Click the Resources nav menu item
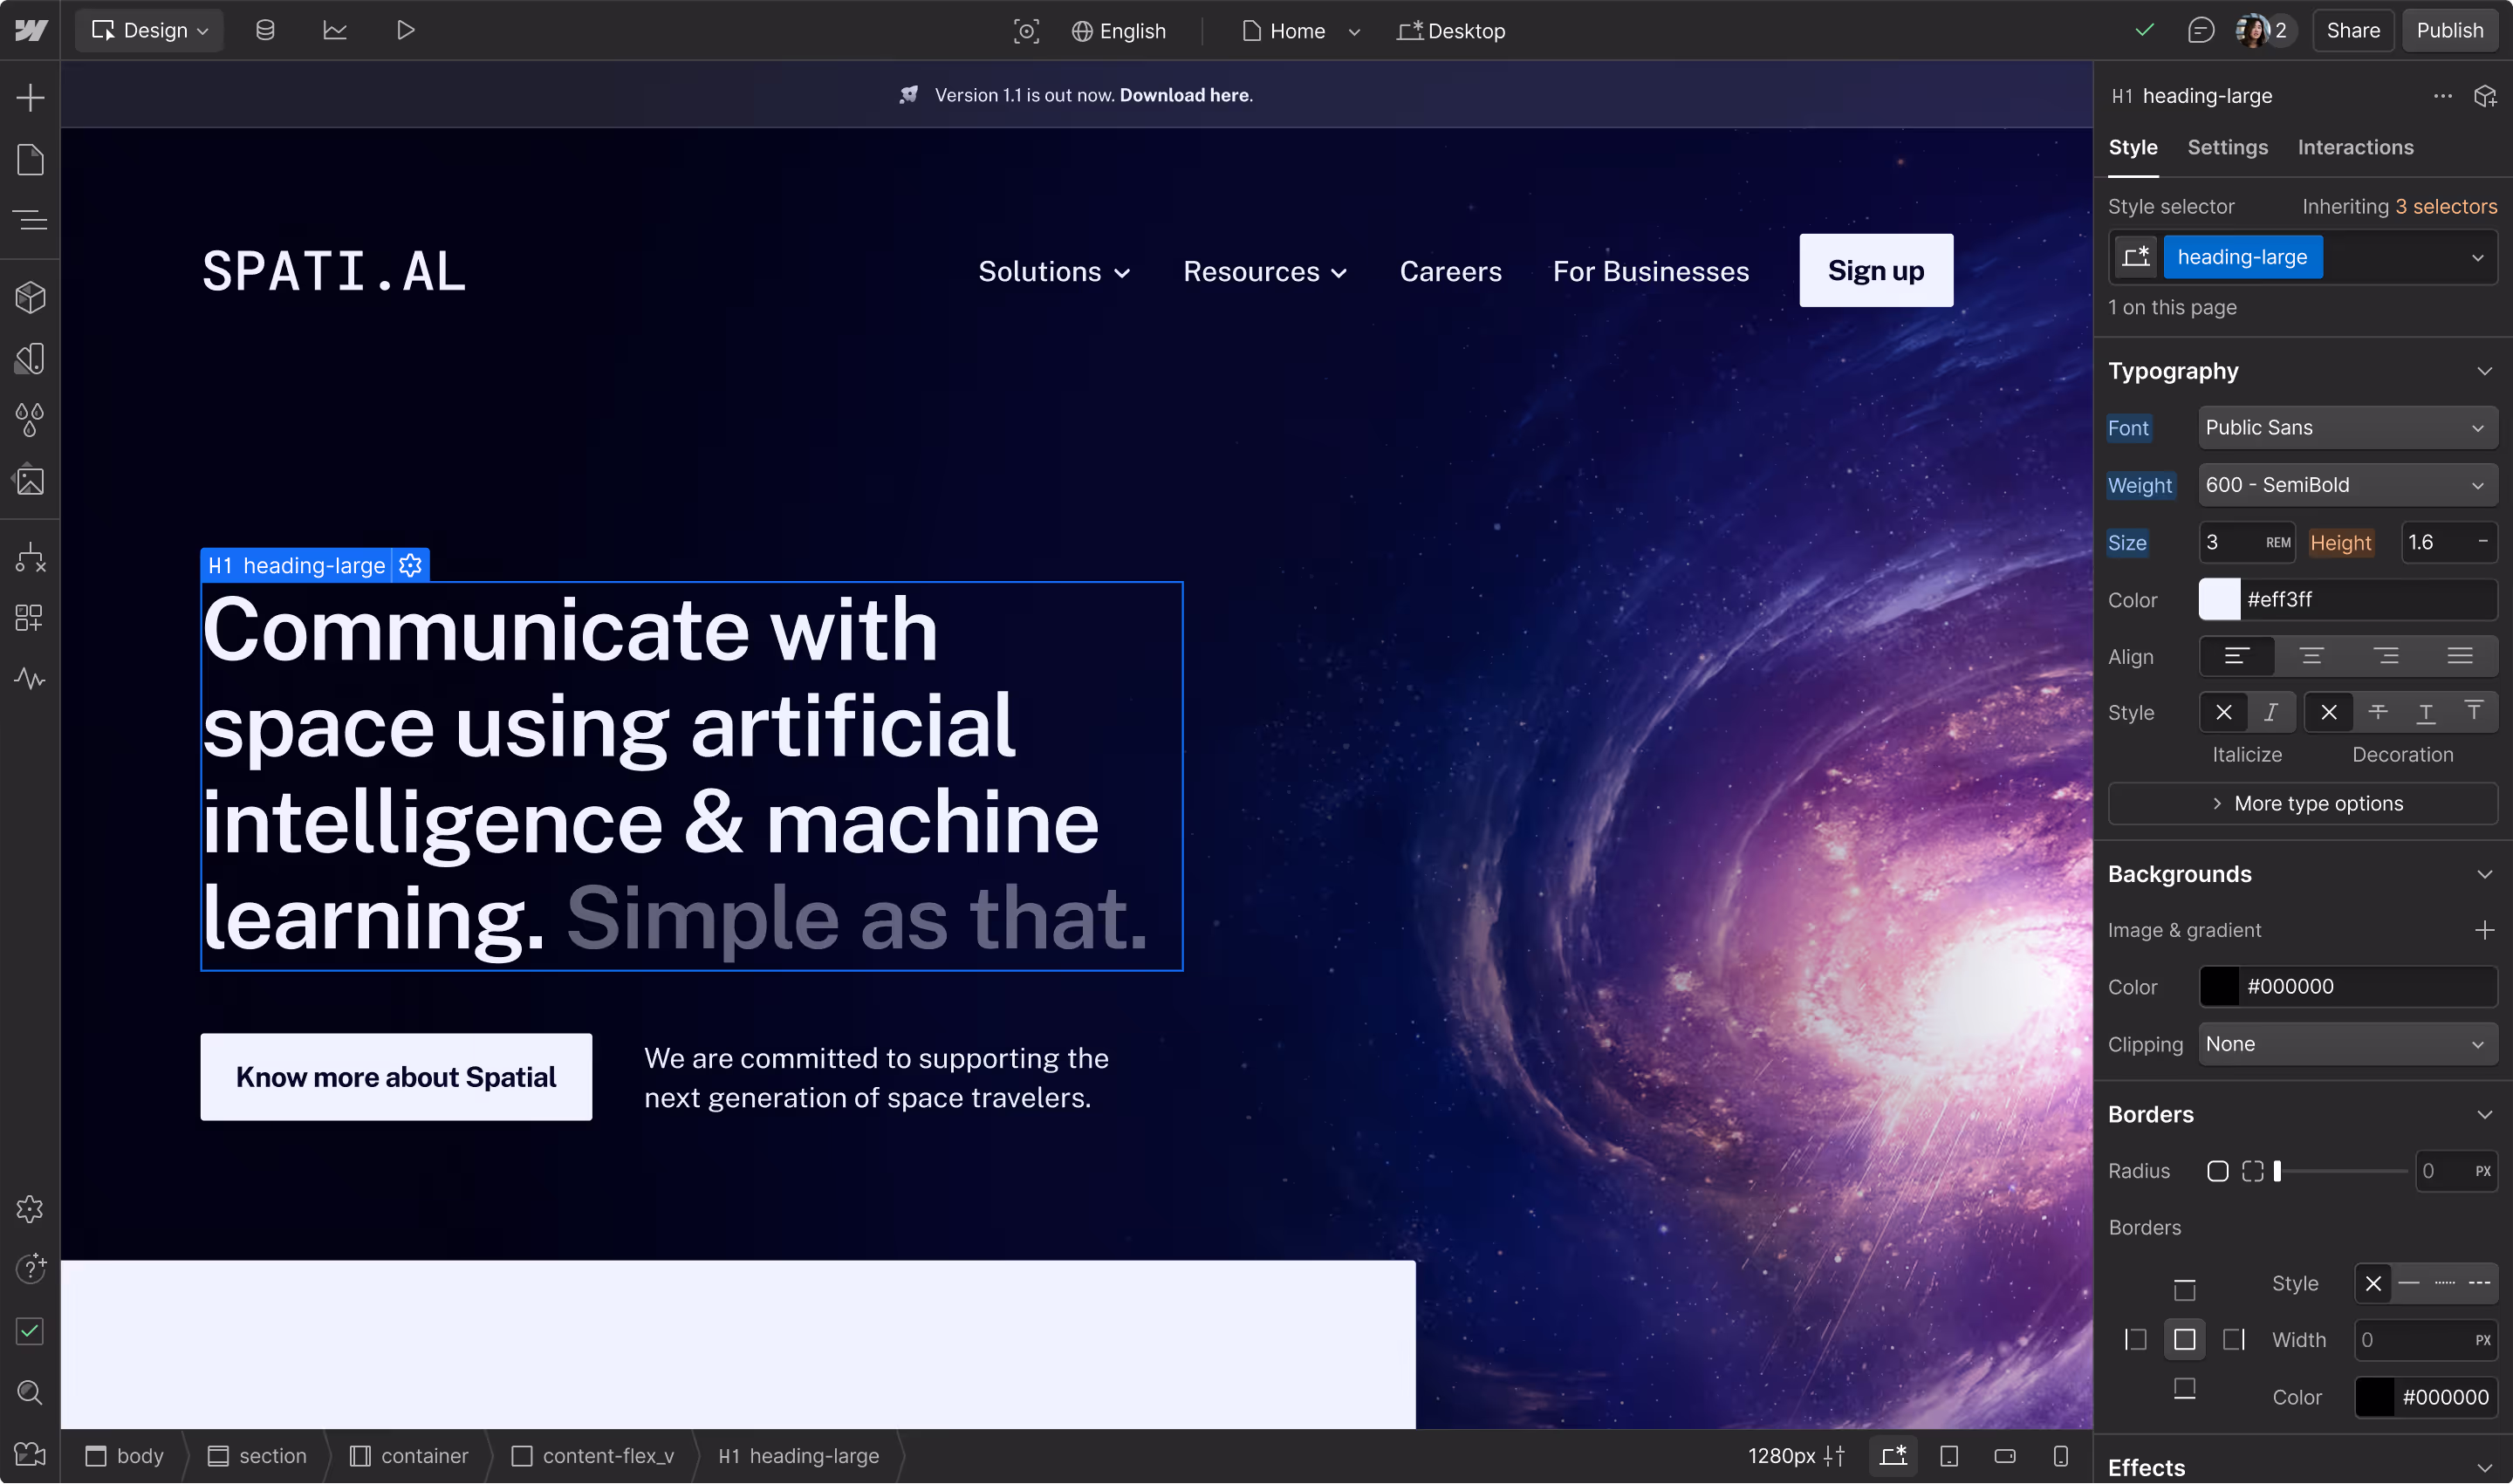 pyautogui.click(x=1265, y=271)
